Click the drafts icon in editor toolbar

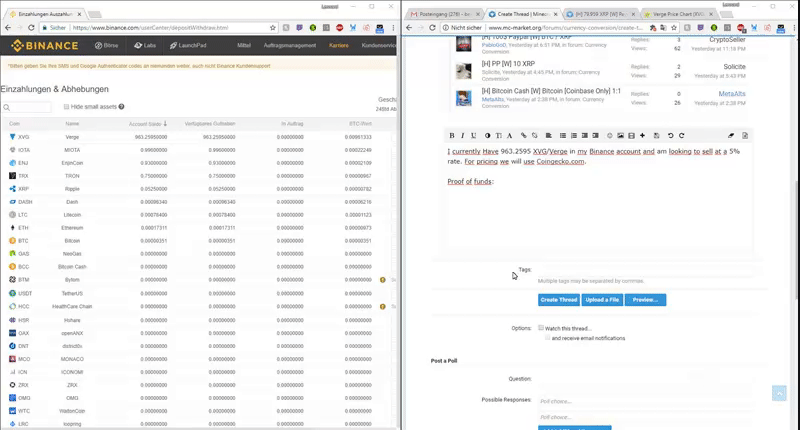click(x=657, y=136)
